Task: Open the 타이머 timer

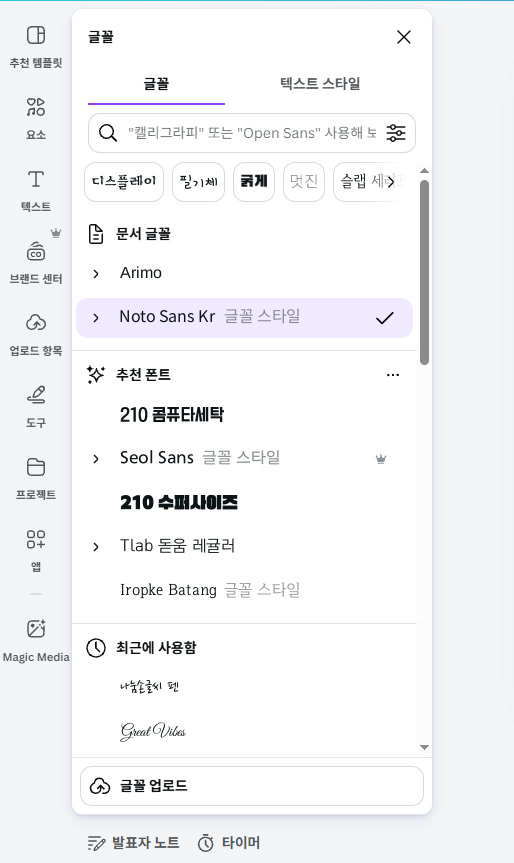Action: 228,843
